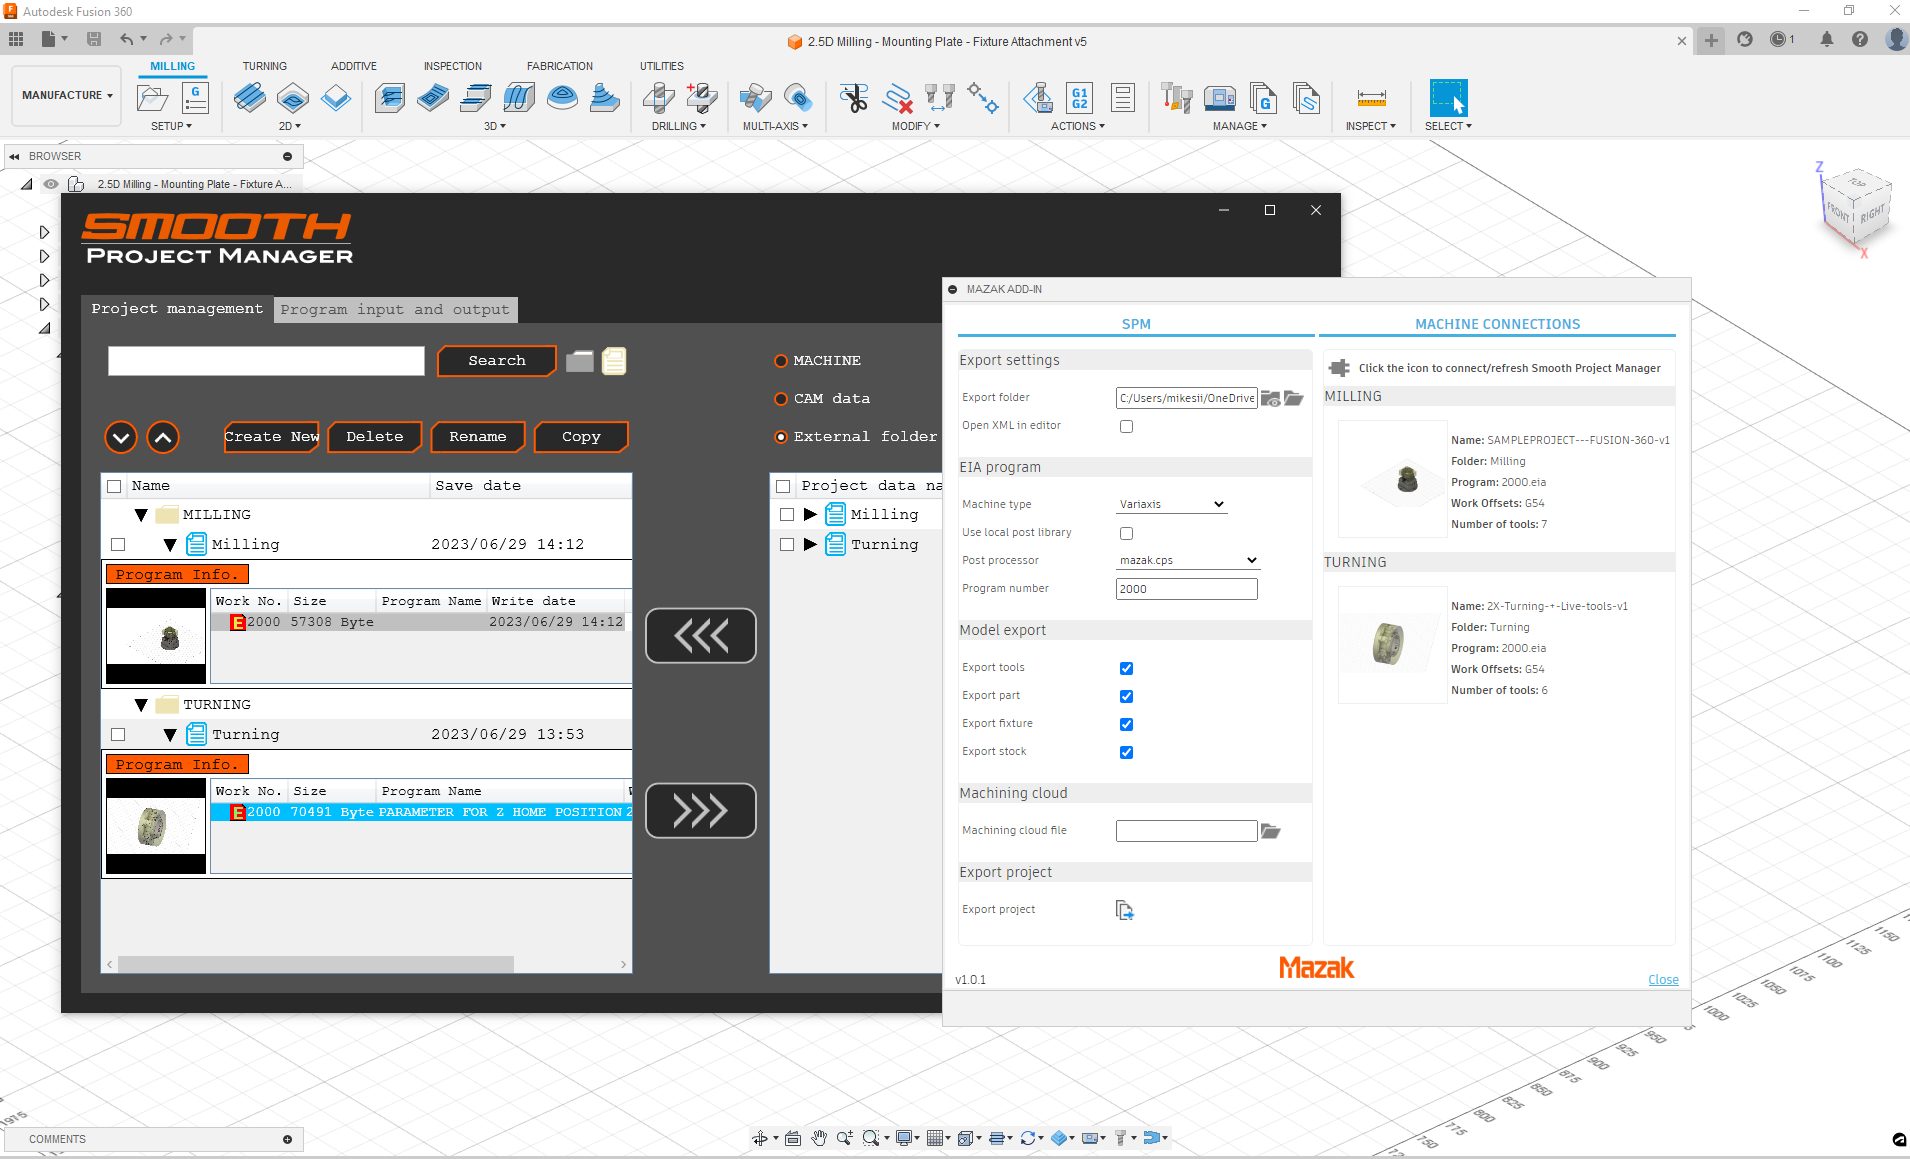The image size is (1910, 1159).
Task: Activate the Select tool icon
Action: tap(1448, 98)
